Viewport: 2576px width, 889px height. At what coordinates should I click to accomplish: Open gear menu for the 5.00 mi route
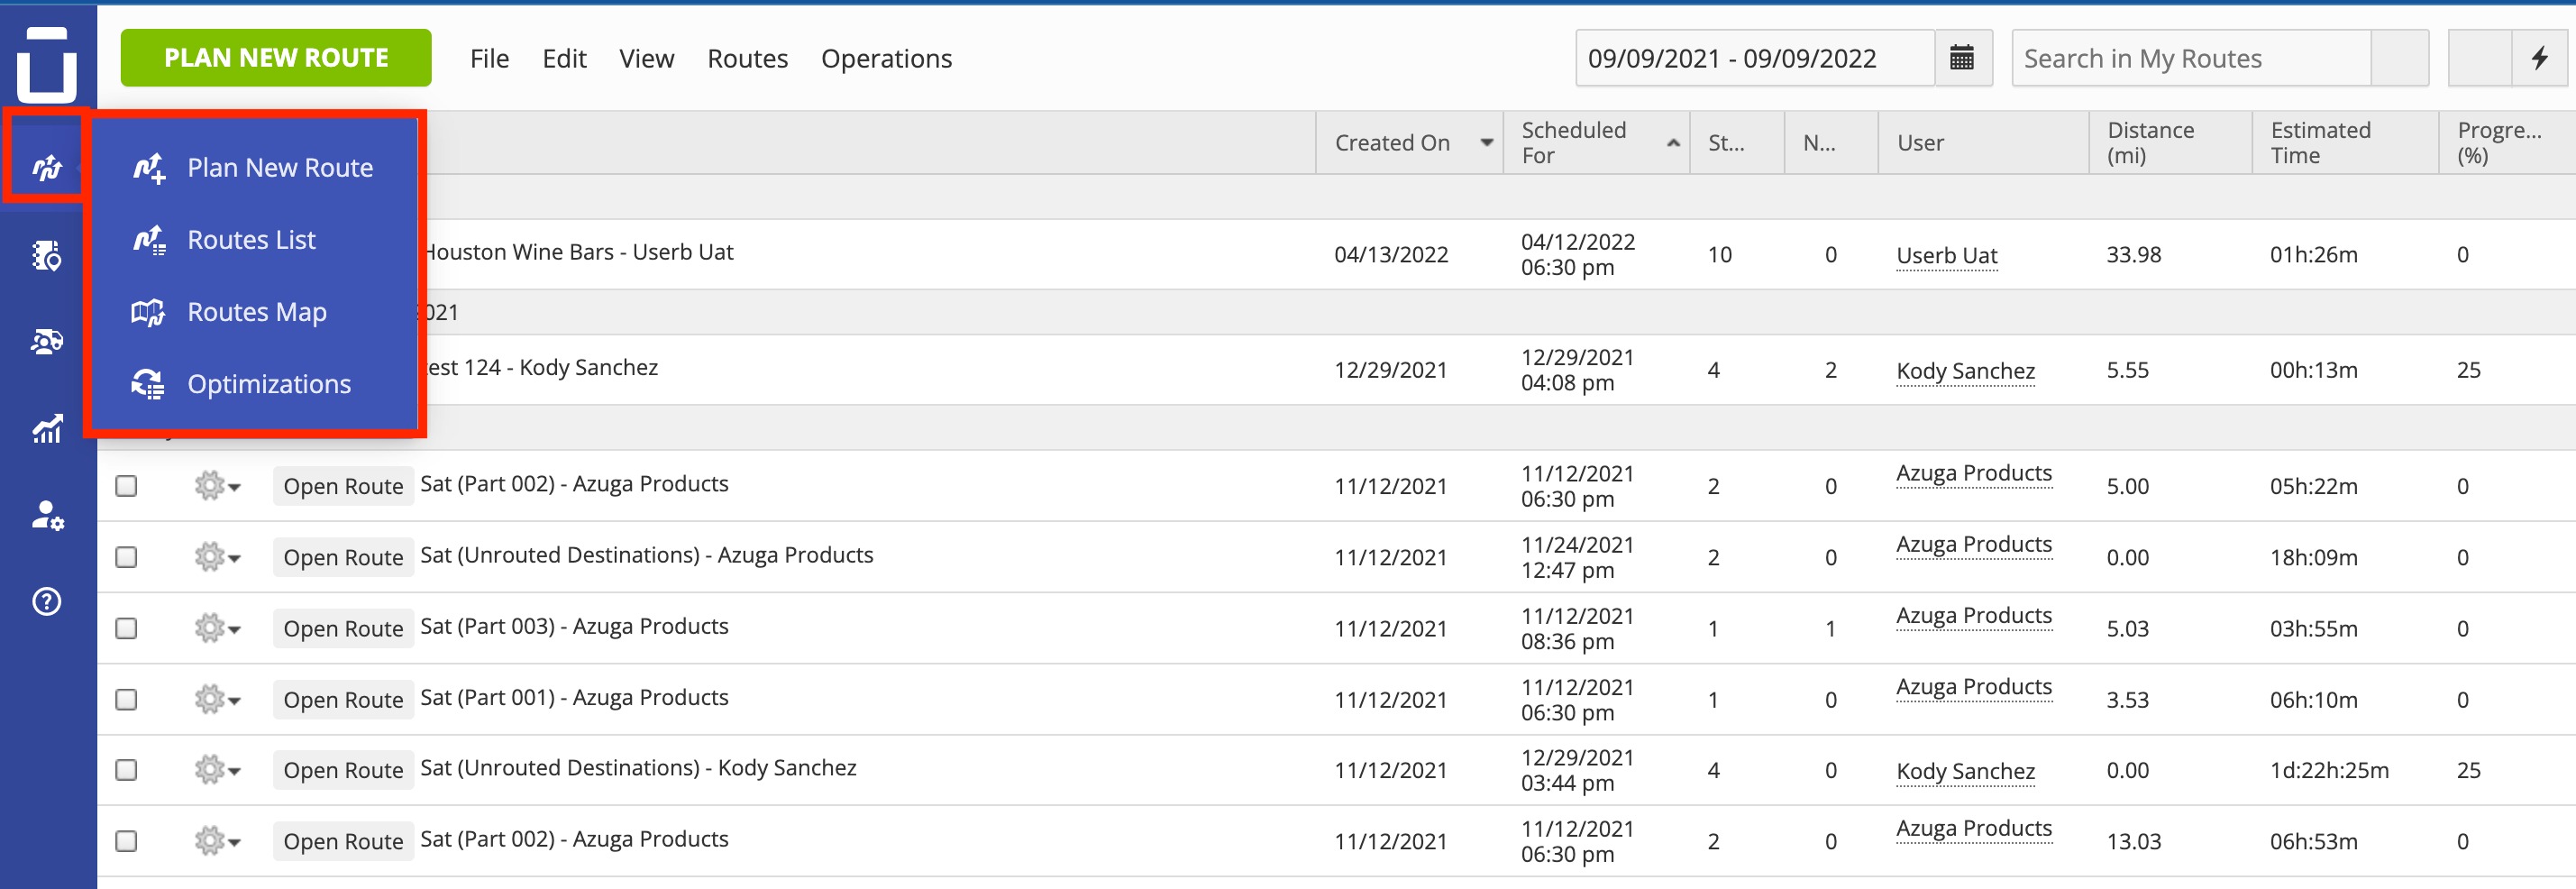pos(217,486)
